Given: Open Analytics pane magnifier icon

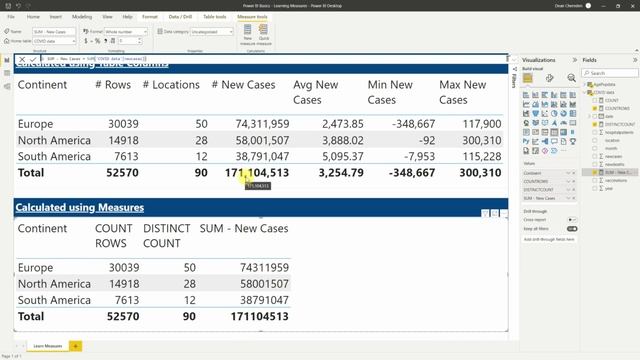Looking at the screenshot, I should [571, 78].
